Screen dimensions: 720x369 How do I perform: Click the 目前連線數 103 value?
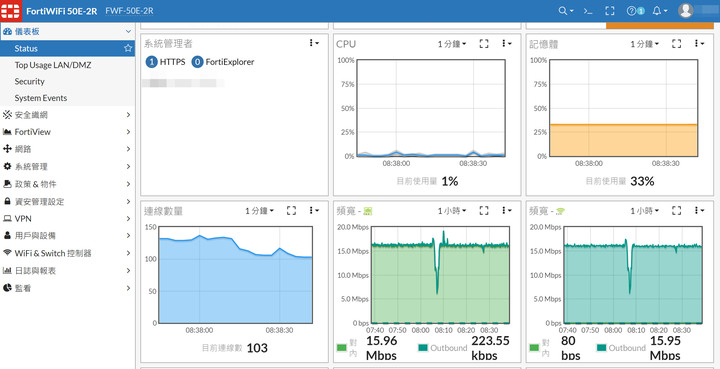point(257,348)
